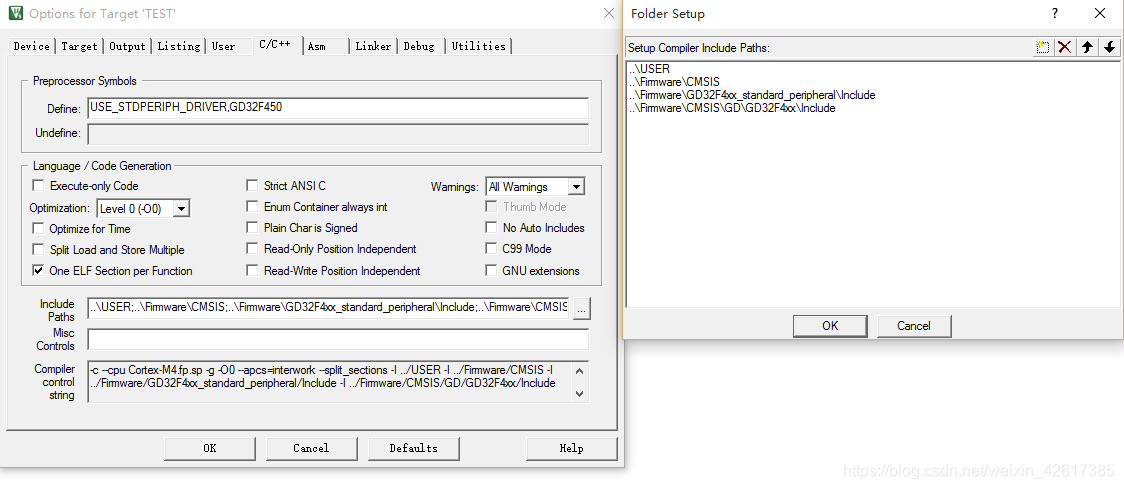Select the ..\Firmware\CMSIS include path
1124x489 pixels.
(x=675, y=82)
